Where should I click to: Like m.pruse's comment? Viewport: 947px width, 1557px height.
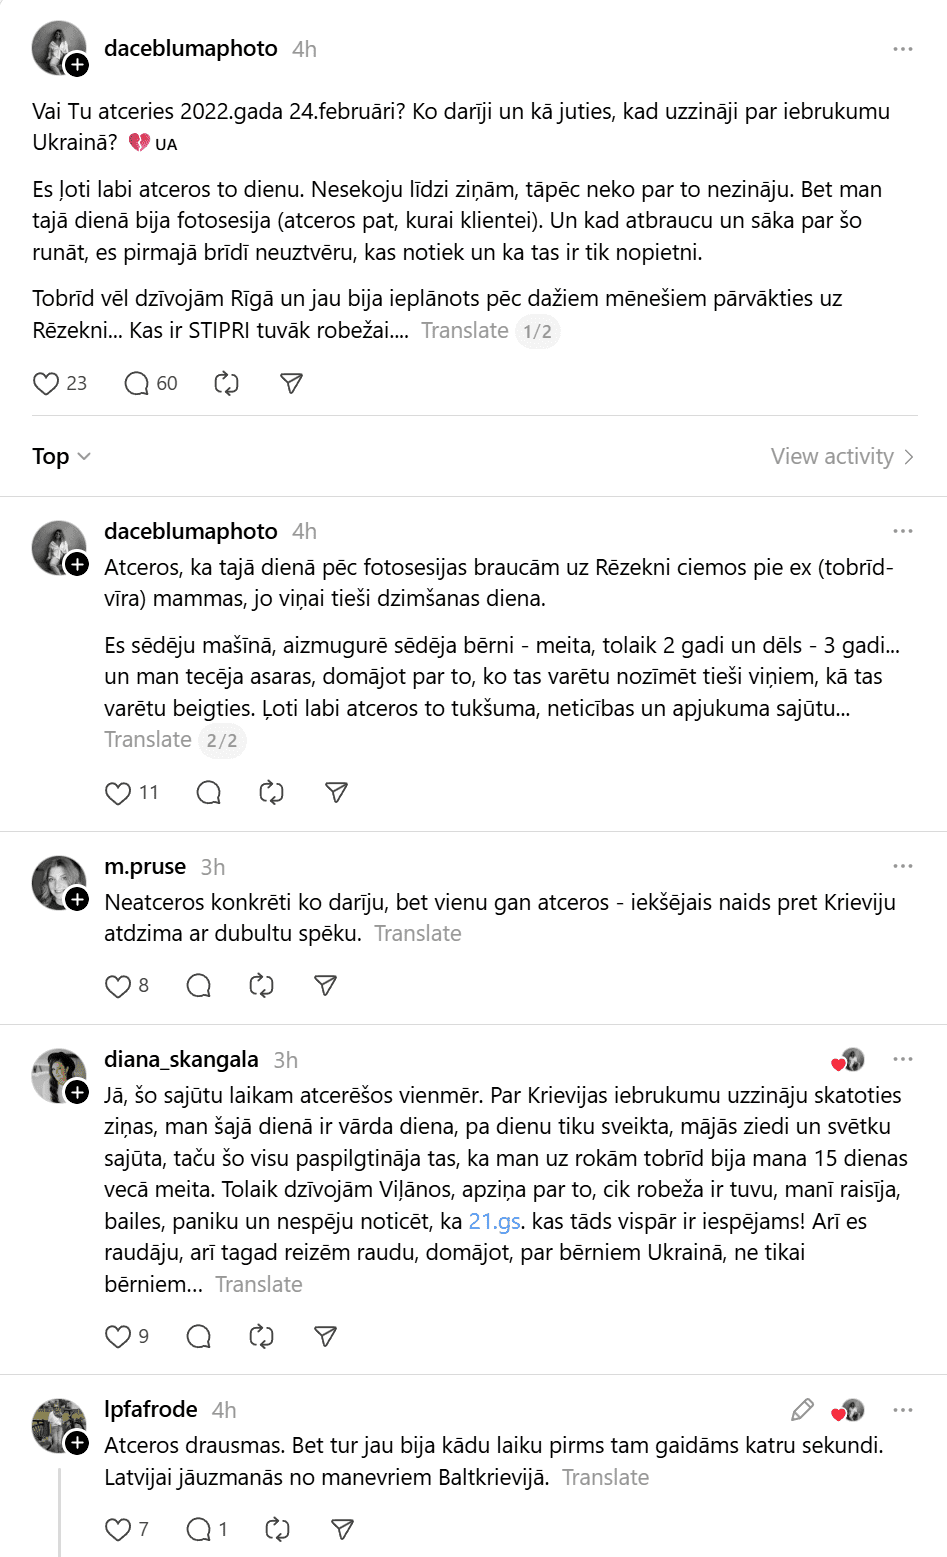click(118, 986)
